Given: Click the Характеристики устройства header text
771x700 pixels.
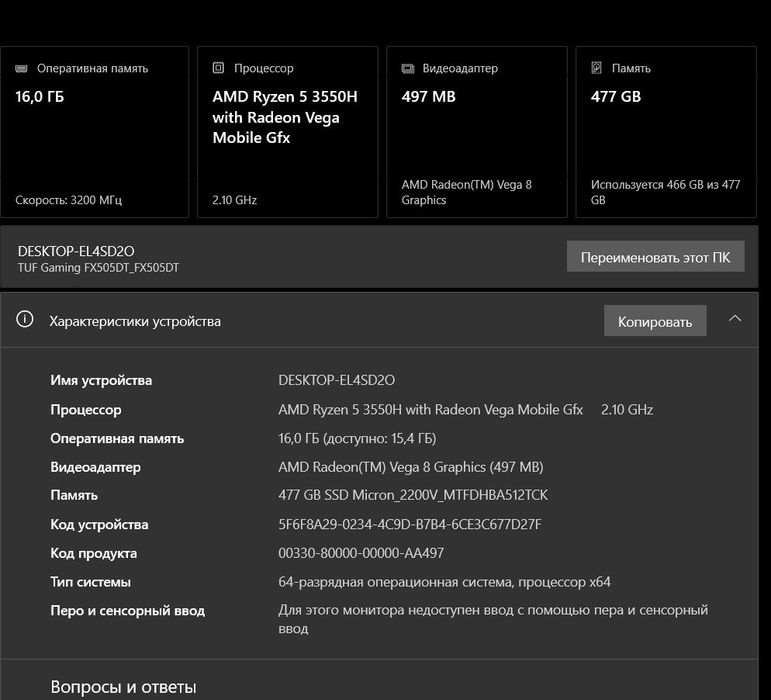Looking at the screenshot, I should click(135, 321).
